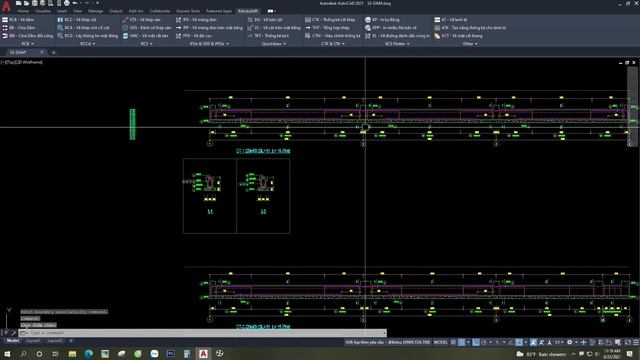The width and height of the screenshot is (640, 360).
Task: Open the workspace switching gear menu
Action: click(570, 342)
